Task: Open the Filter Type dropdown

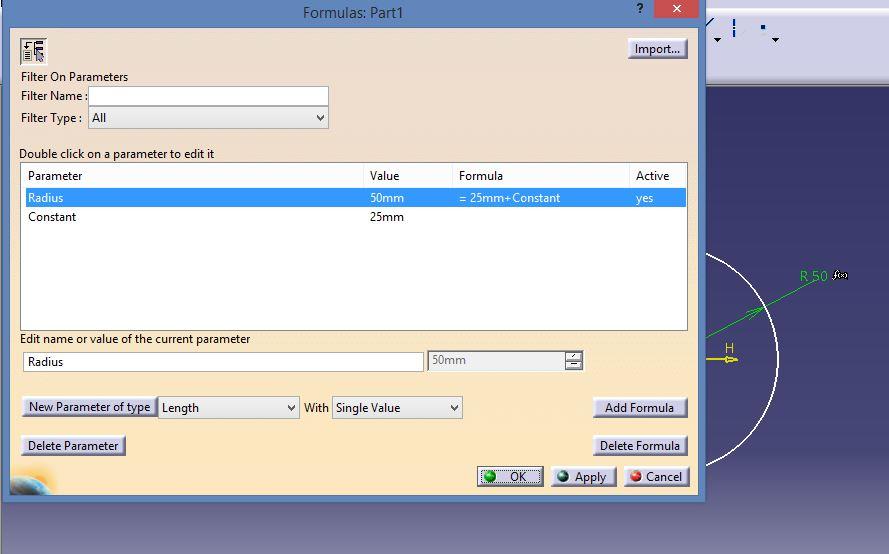Action: [208, 118]
